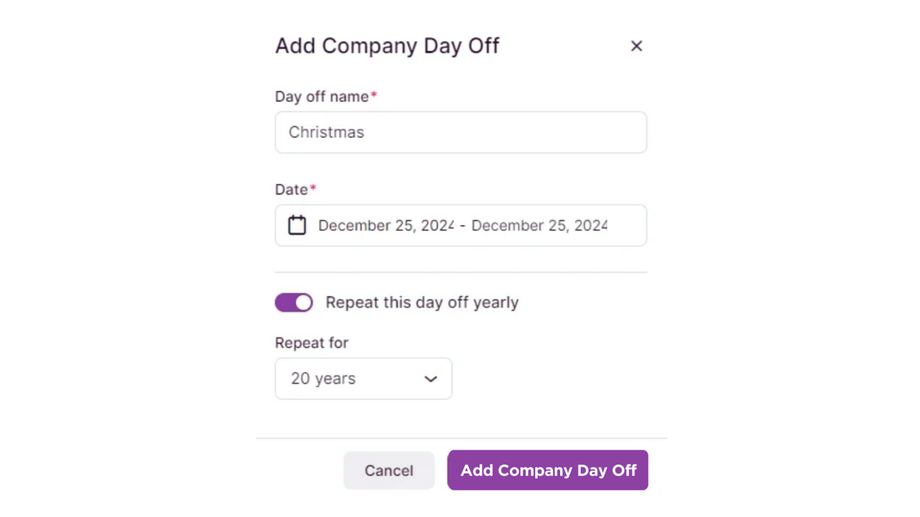Click the dash separator between the dates
Viewport: 920px width, 517px height.
(x=463, y=226)
